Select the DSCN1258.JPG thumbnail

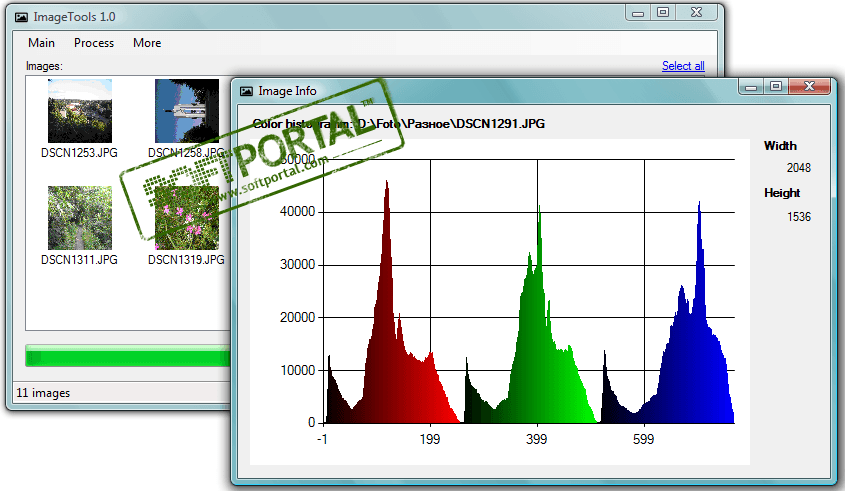click(187, 111)
